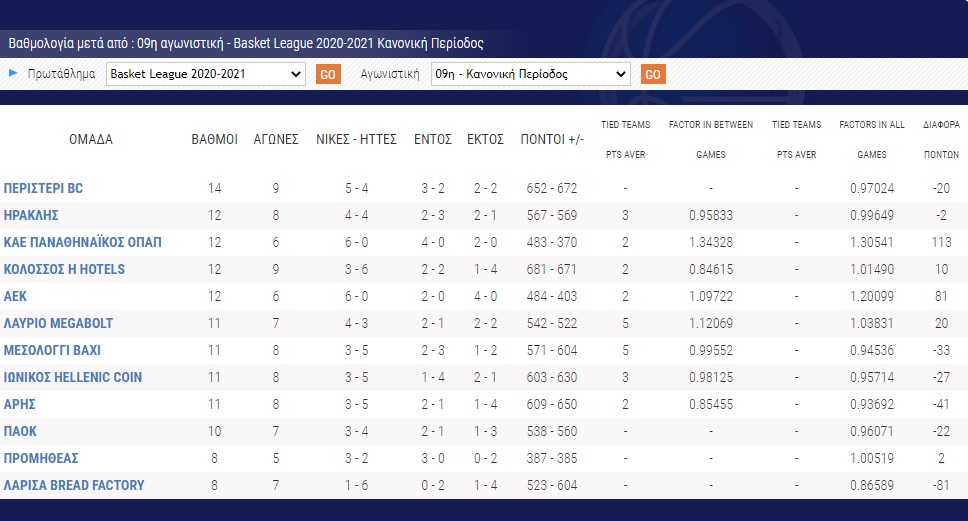Click the 571 - 604 points cell for ΜΕΣΟΛΟΓΓΙ
Viewport: 968px width, 521px height.
click(552, 351)
